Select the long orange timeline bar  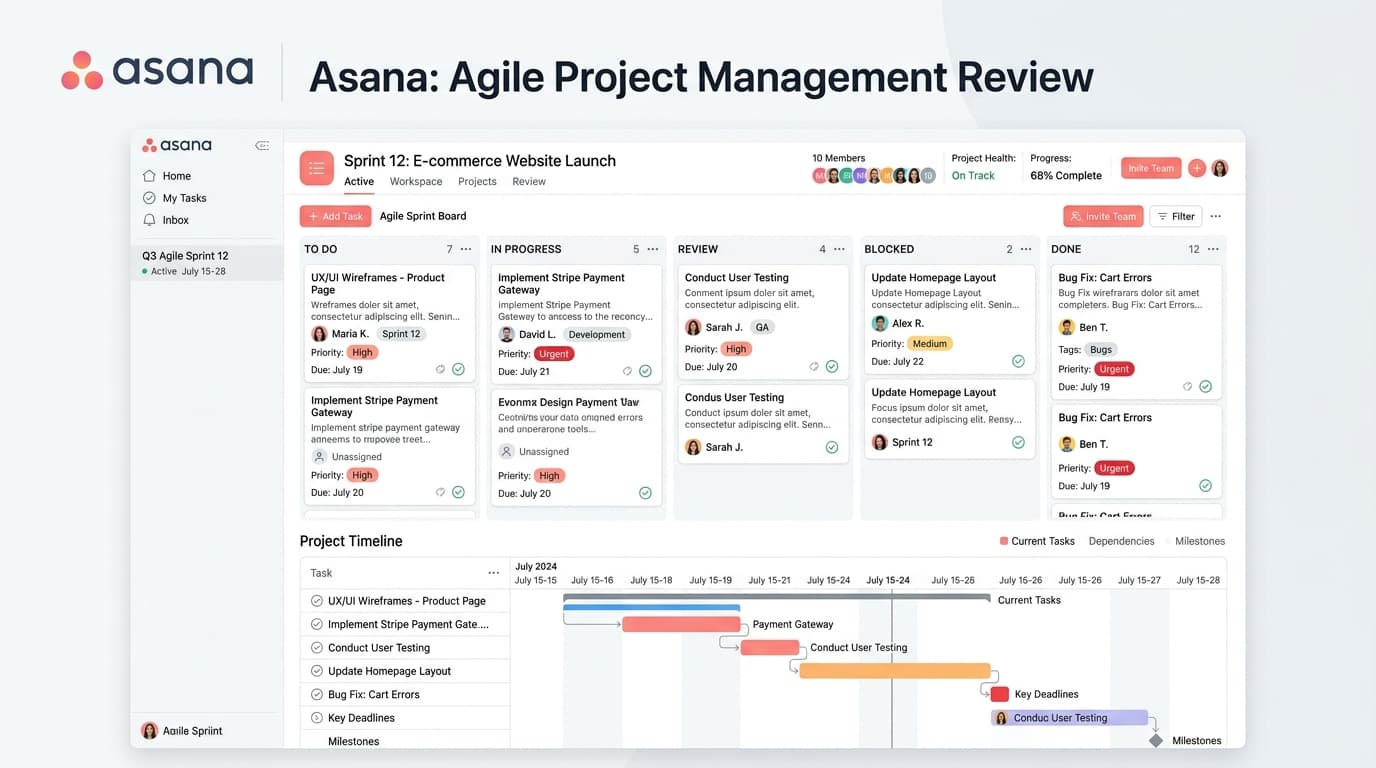895,671
